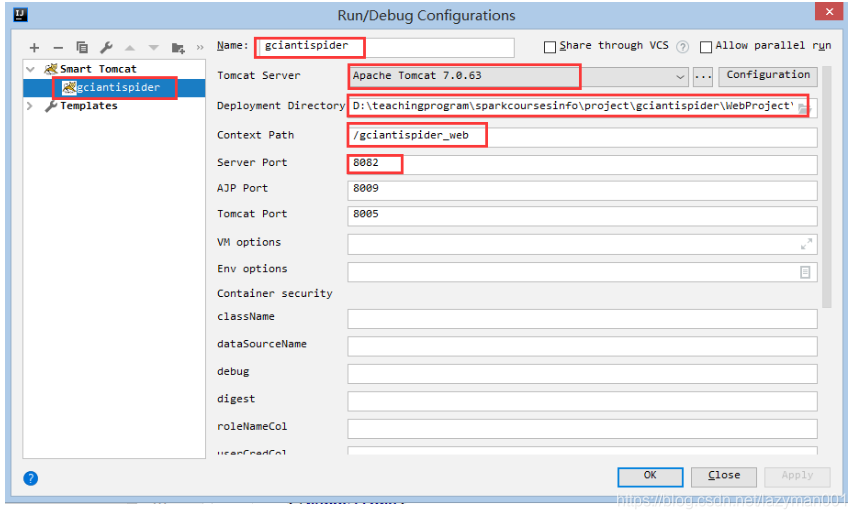
Task: Move the configuration up with the arrow
Action: (x=130, y=48)
